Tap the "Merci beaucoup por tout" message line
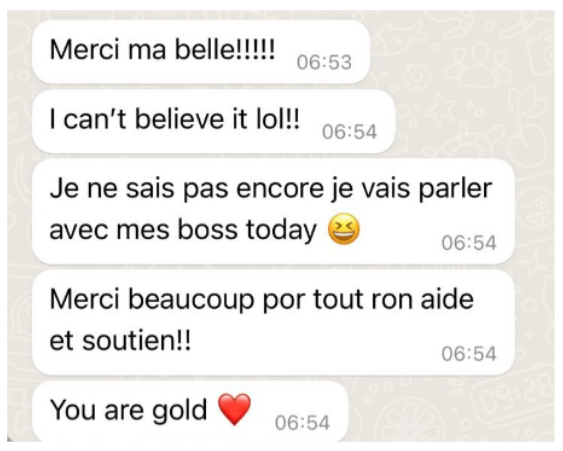 pyautogui.click(x=261, y=299)
